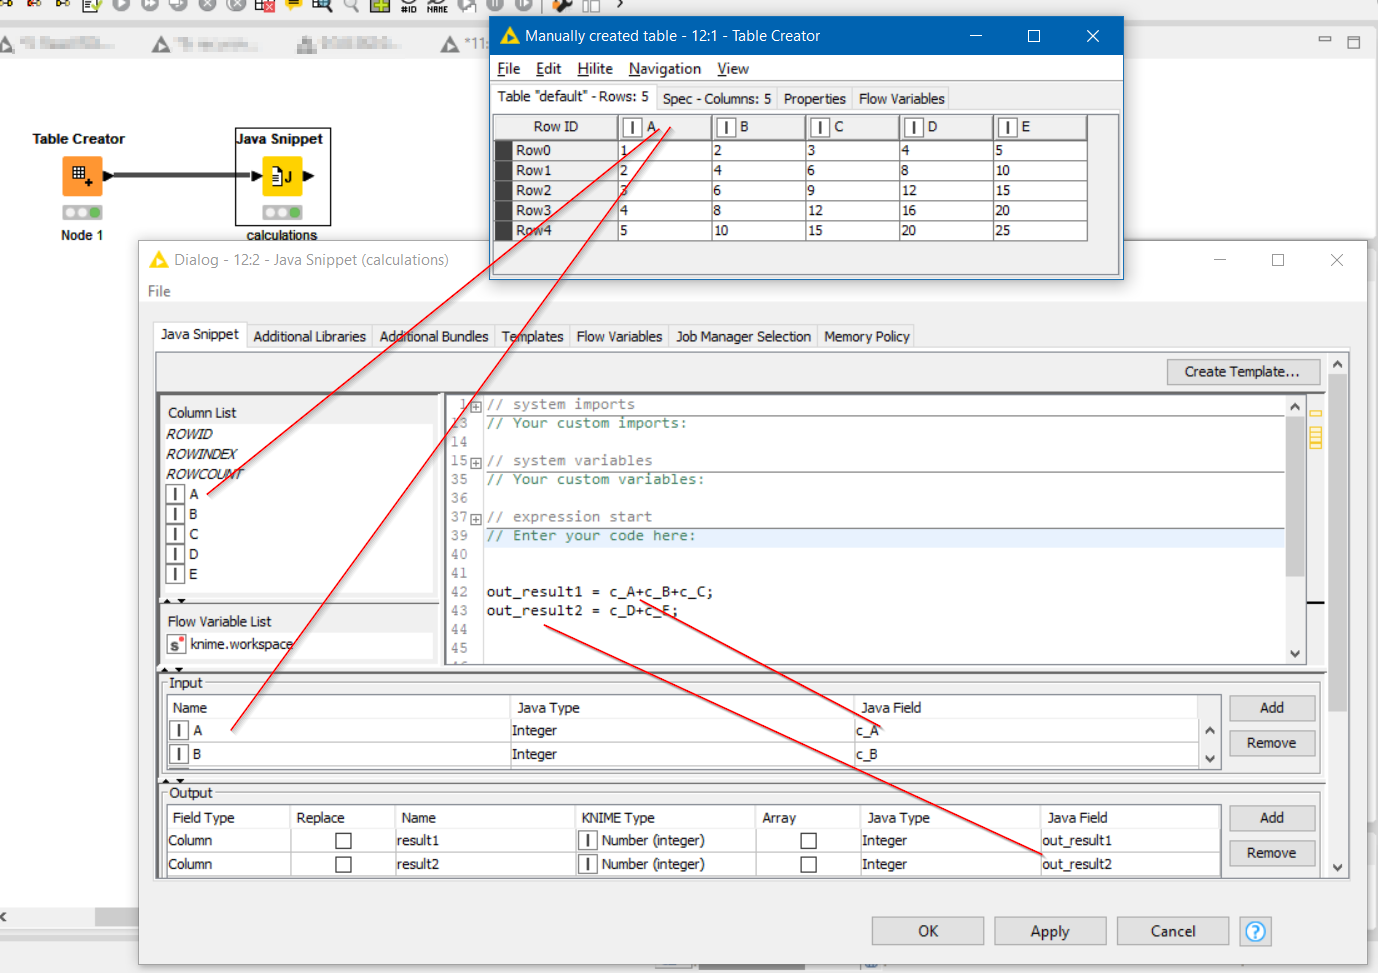Check the Replace checkbox for result2
The image size is (1378, 973).
343,864
